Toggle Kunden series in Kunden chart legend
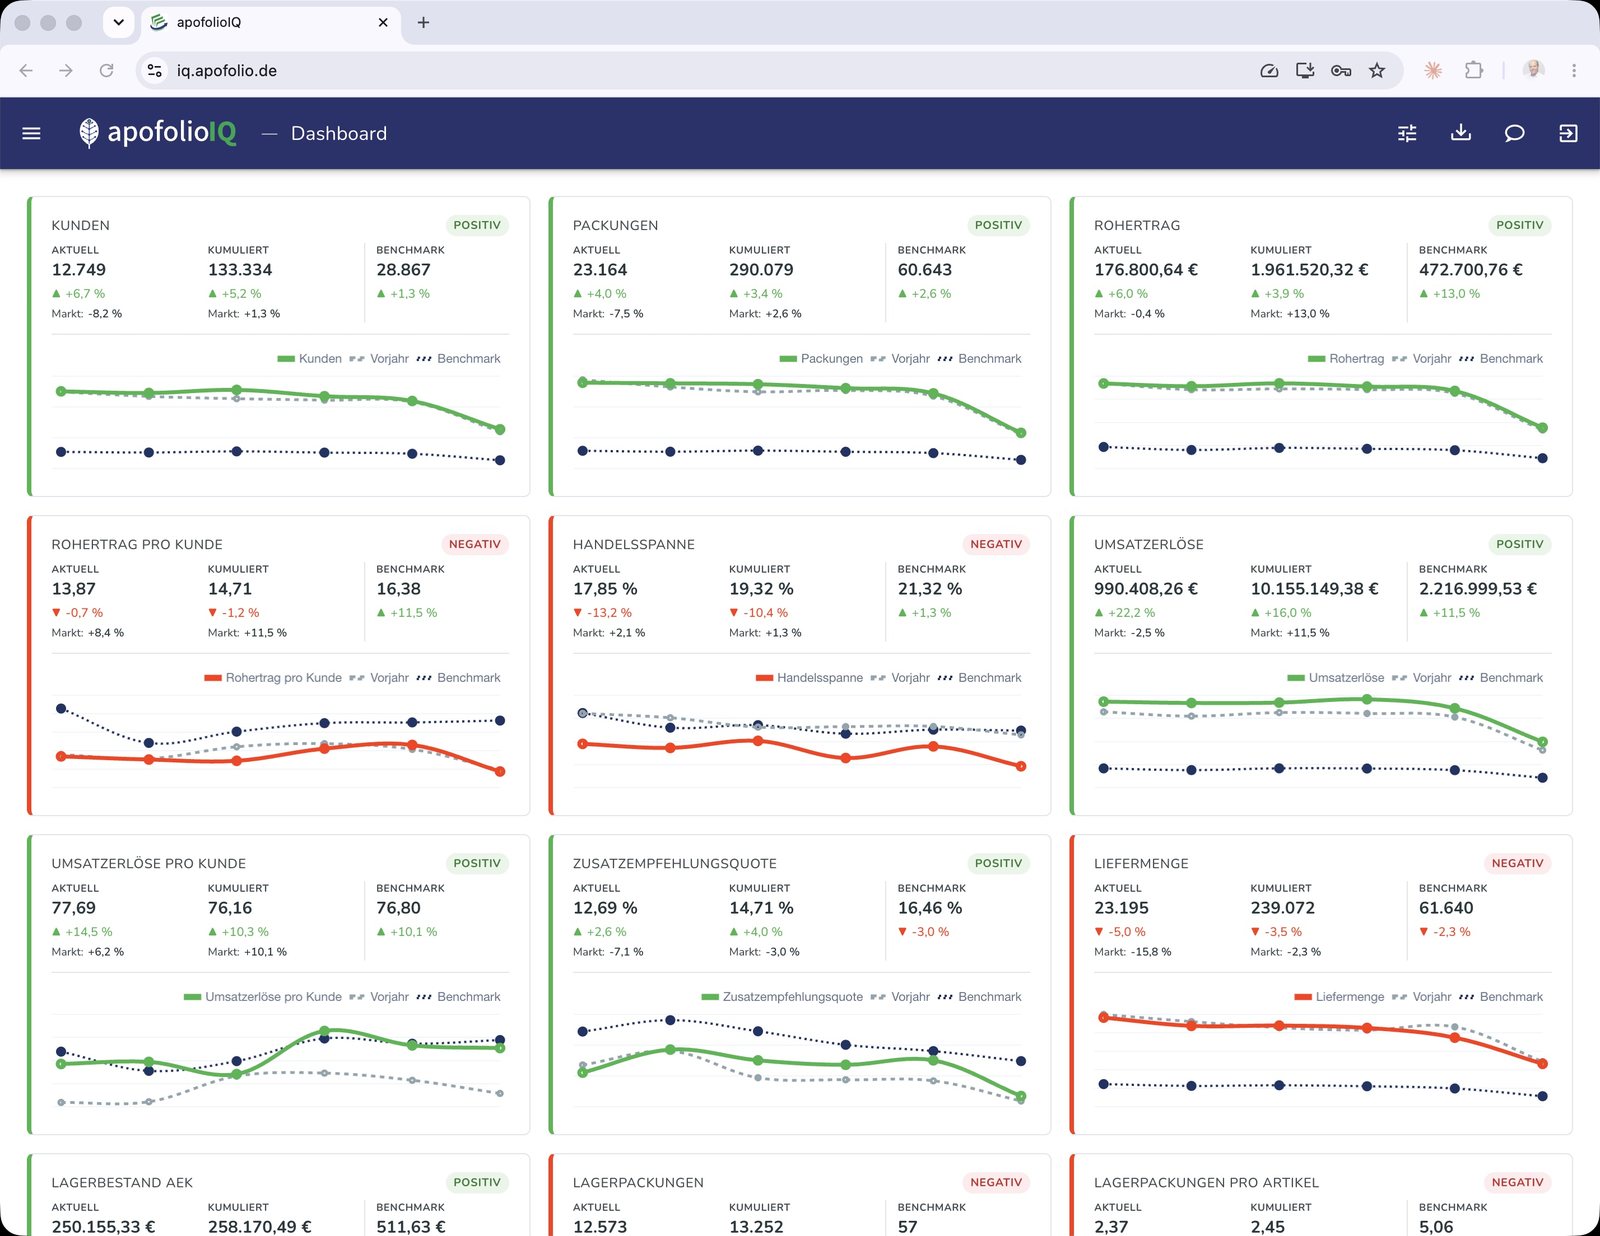1600x1236 pixels. point(309,358)
